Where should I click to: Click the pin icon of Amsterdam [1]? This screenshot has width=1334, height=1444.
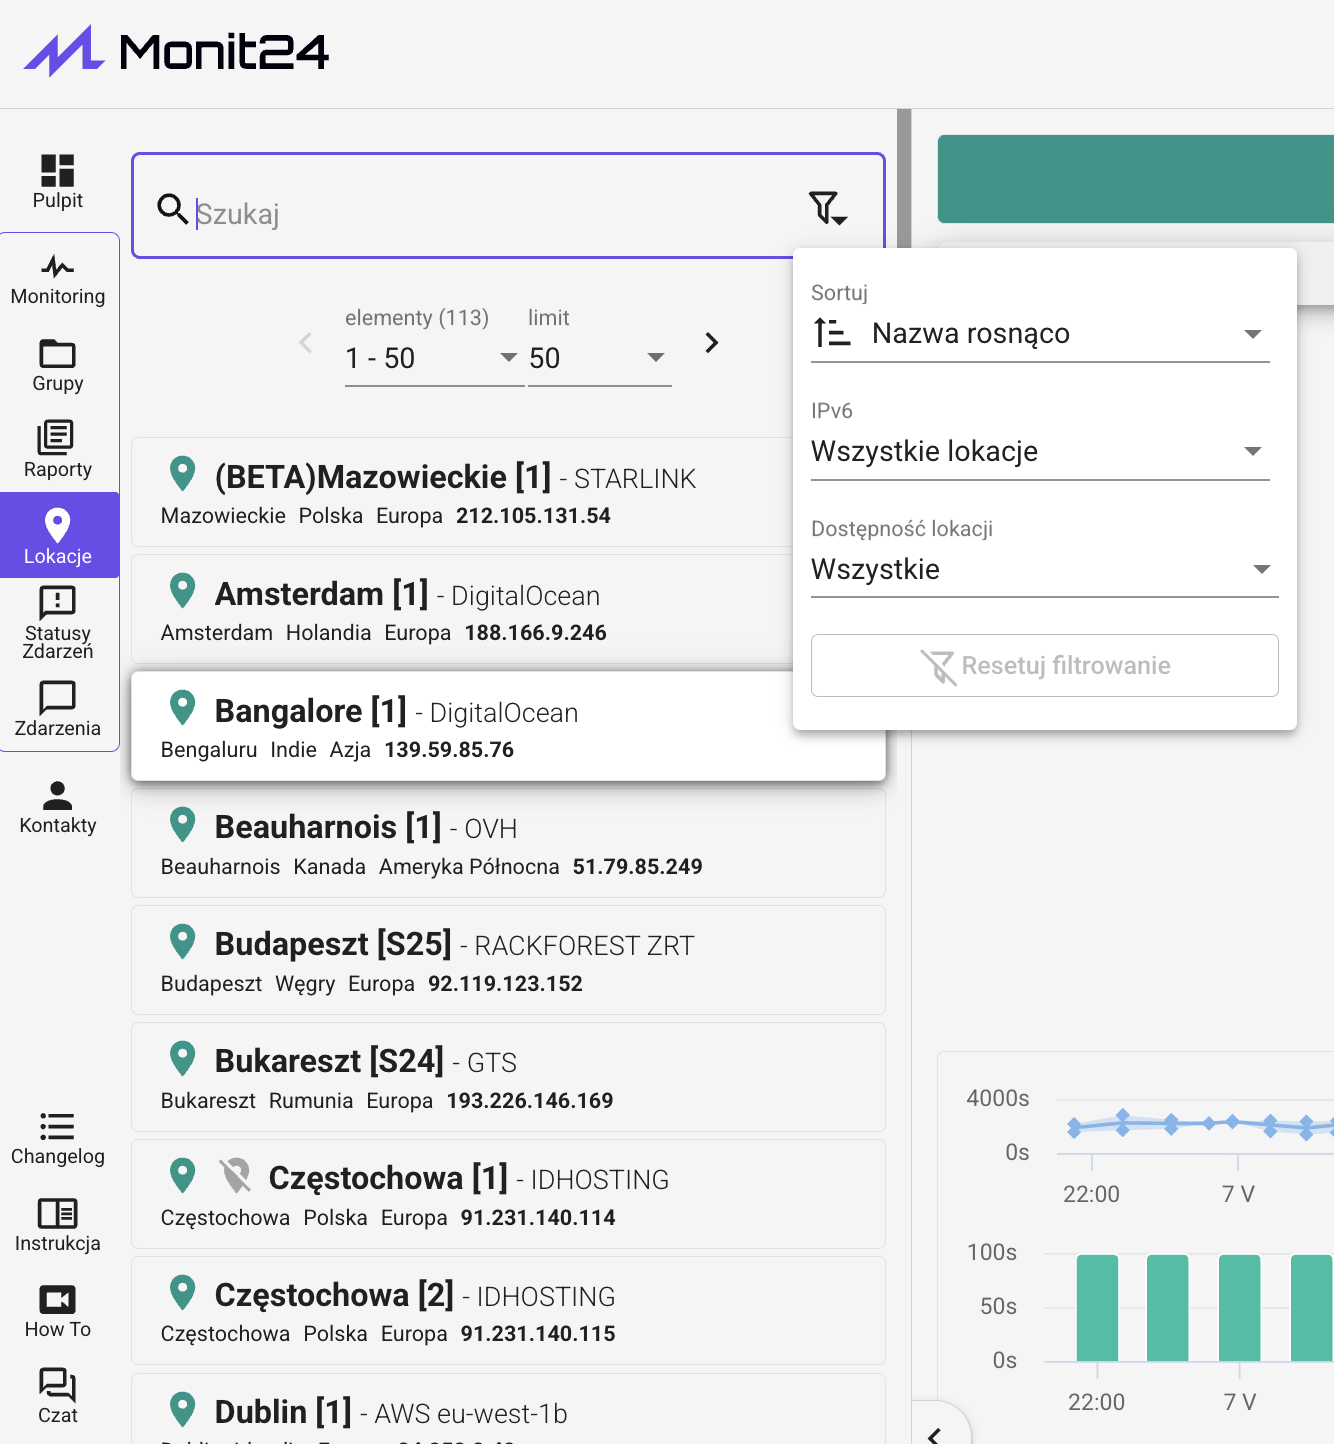pos(182,590)
